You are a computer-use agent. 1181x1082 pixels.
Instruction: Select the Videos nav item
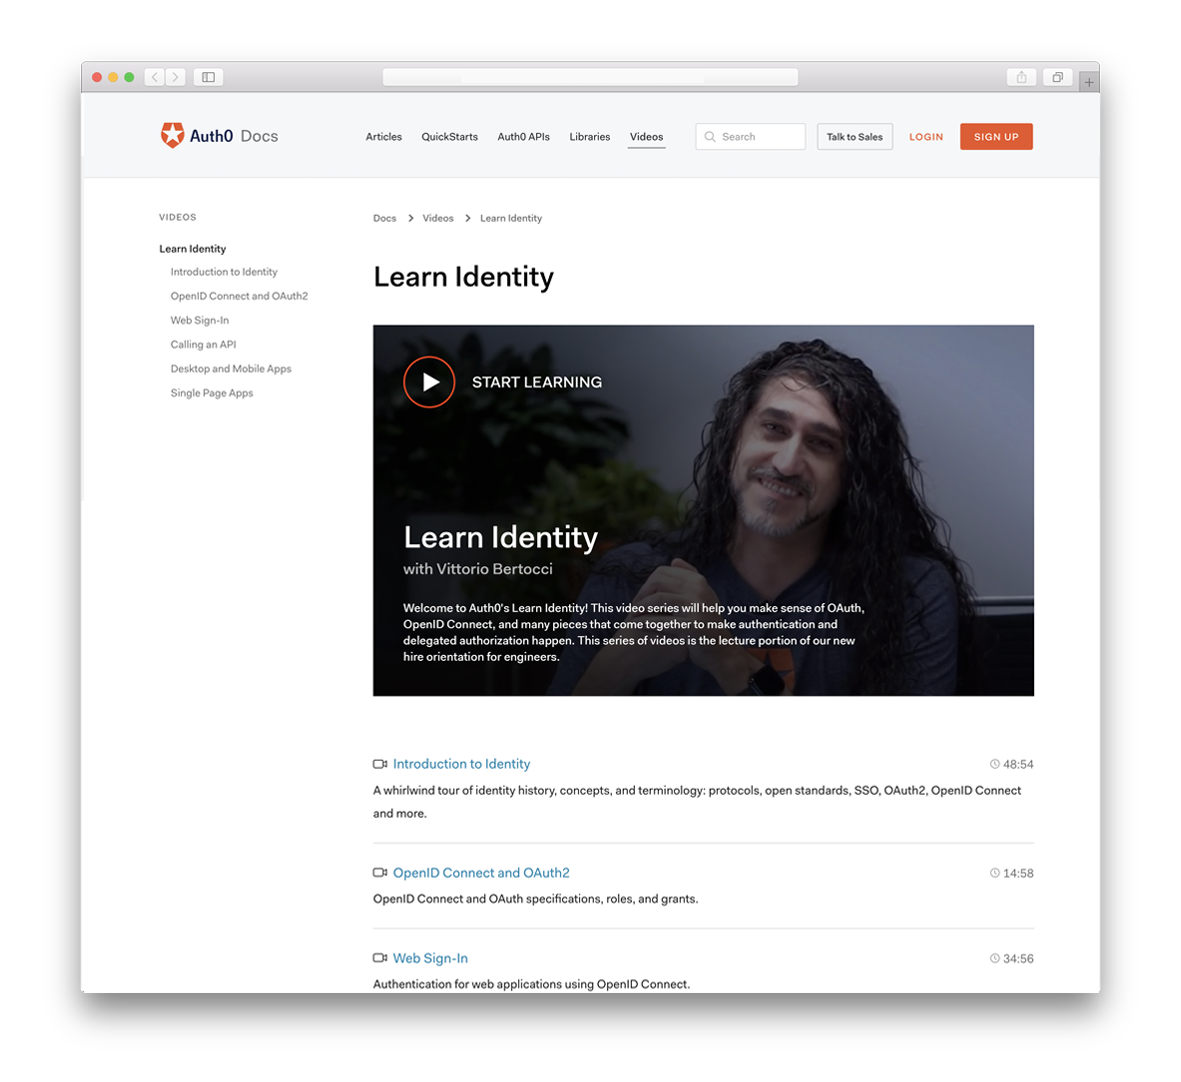(646, 136)
